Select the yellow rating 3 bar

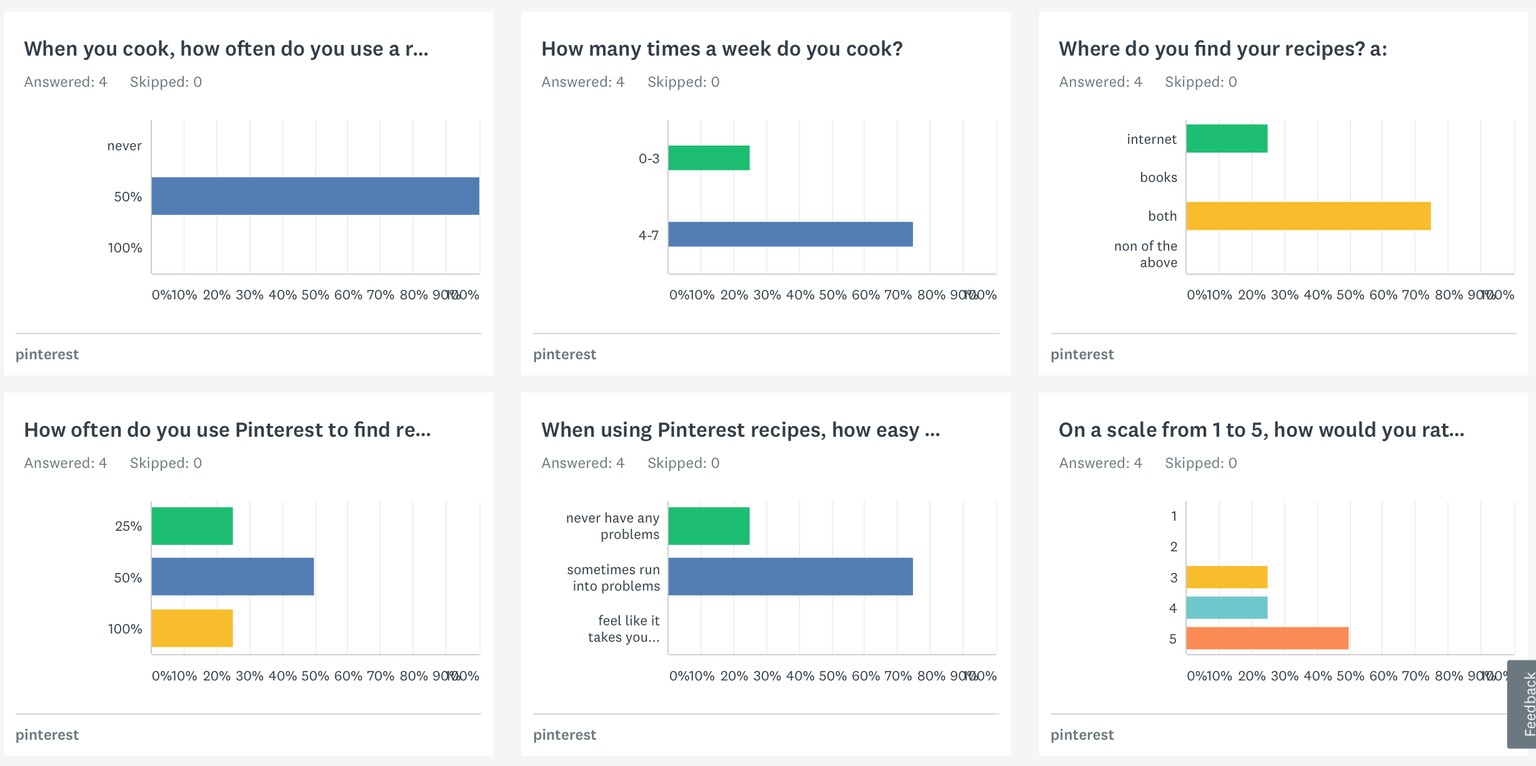coord(1227,577)
